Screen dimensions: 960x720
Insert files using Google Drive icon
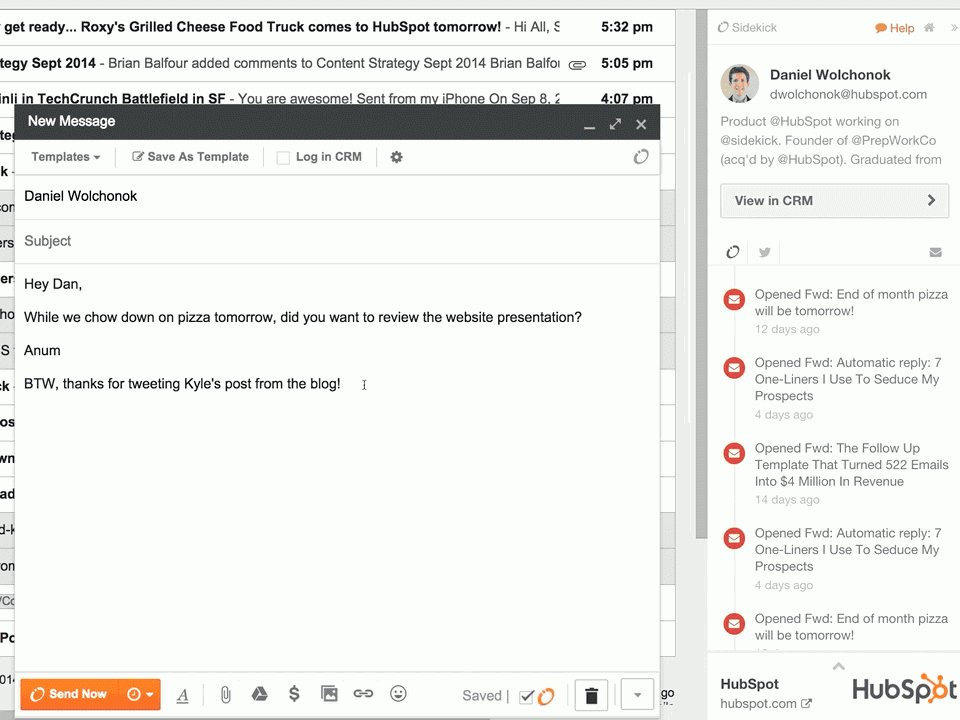260,694
